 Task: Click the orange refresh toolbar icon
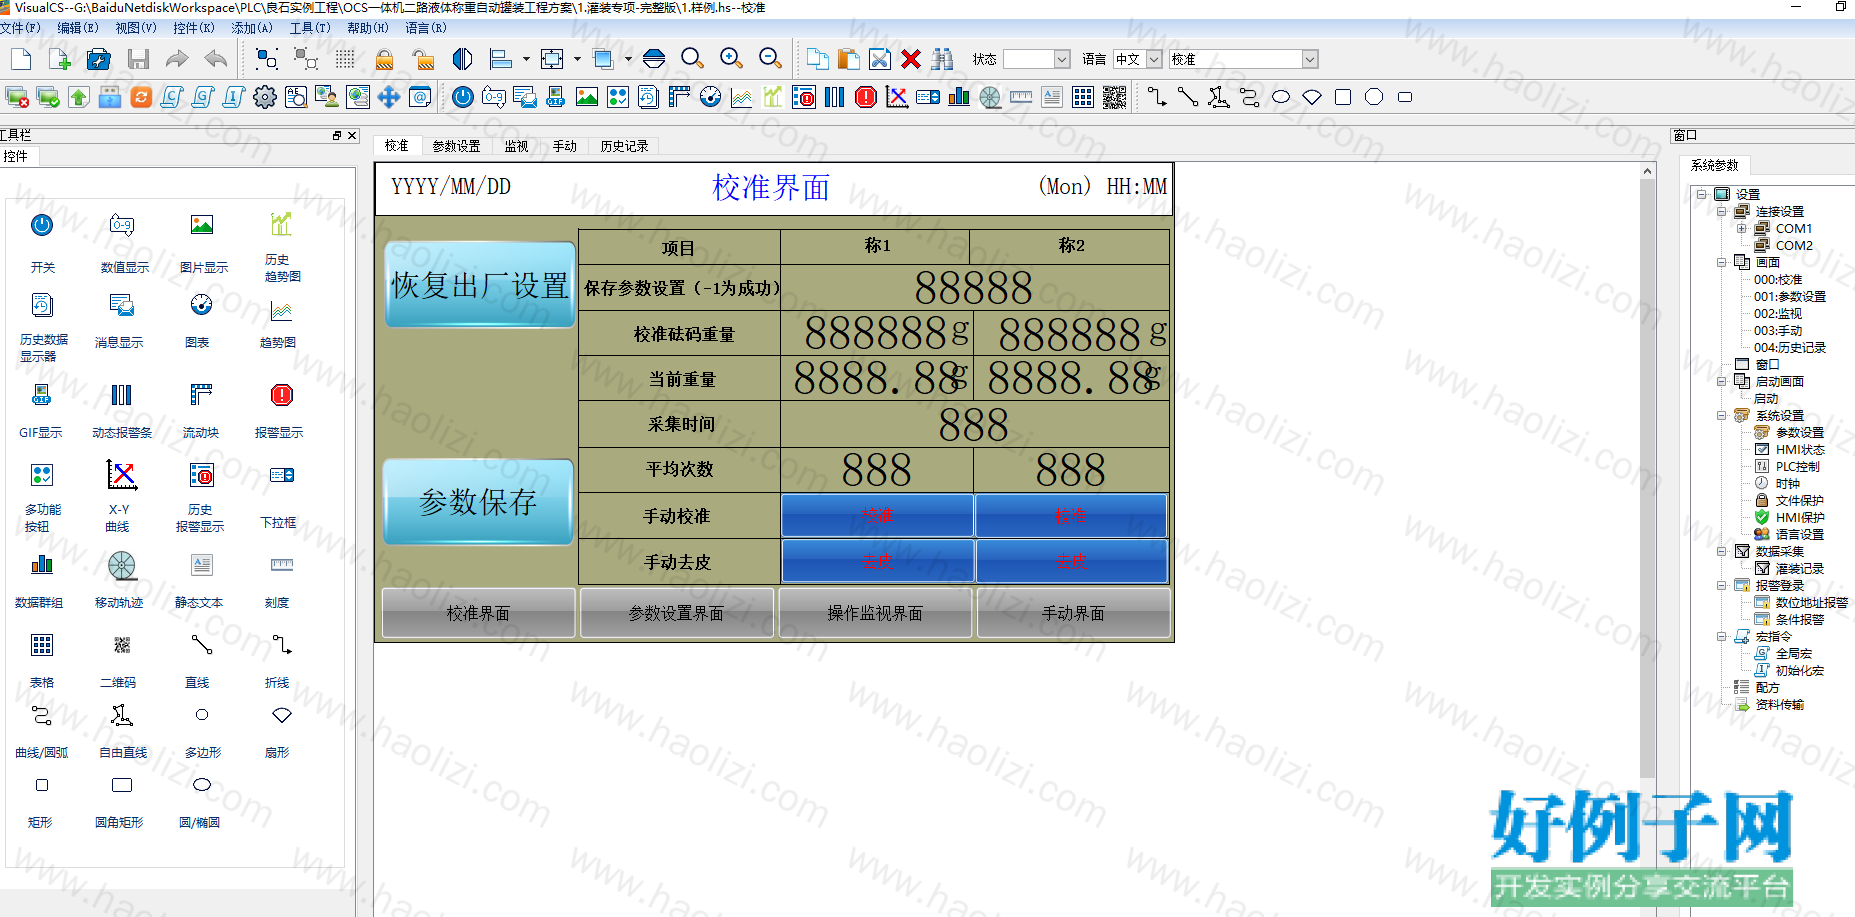pyautogui.click(x=141, y=97)
